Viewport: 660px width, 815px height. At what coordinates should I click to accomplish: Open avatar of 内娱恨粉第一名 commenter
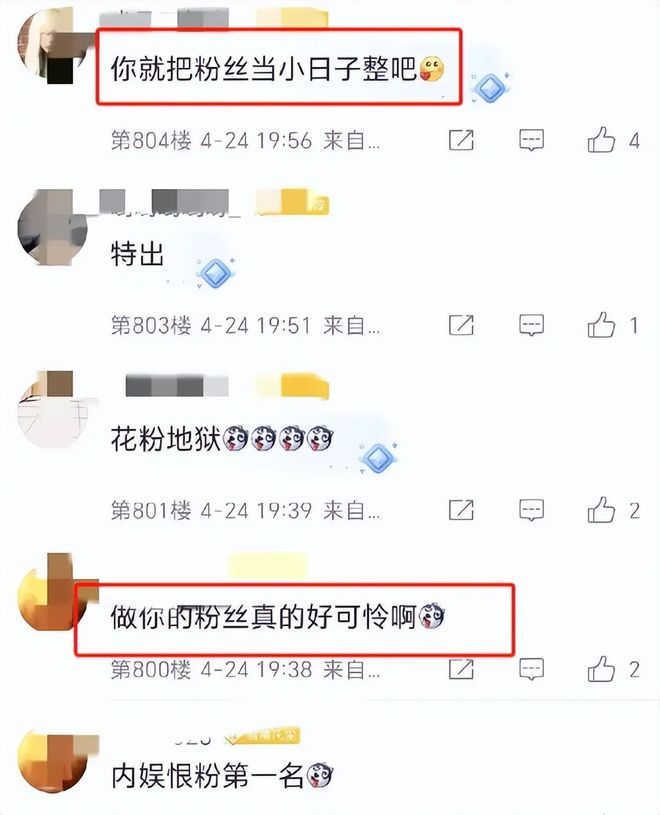tap(52, 765)
